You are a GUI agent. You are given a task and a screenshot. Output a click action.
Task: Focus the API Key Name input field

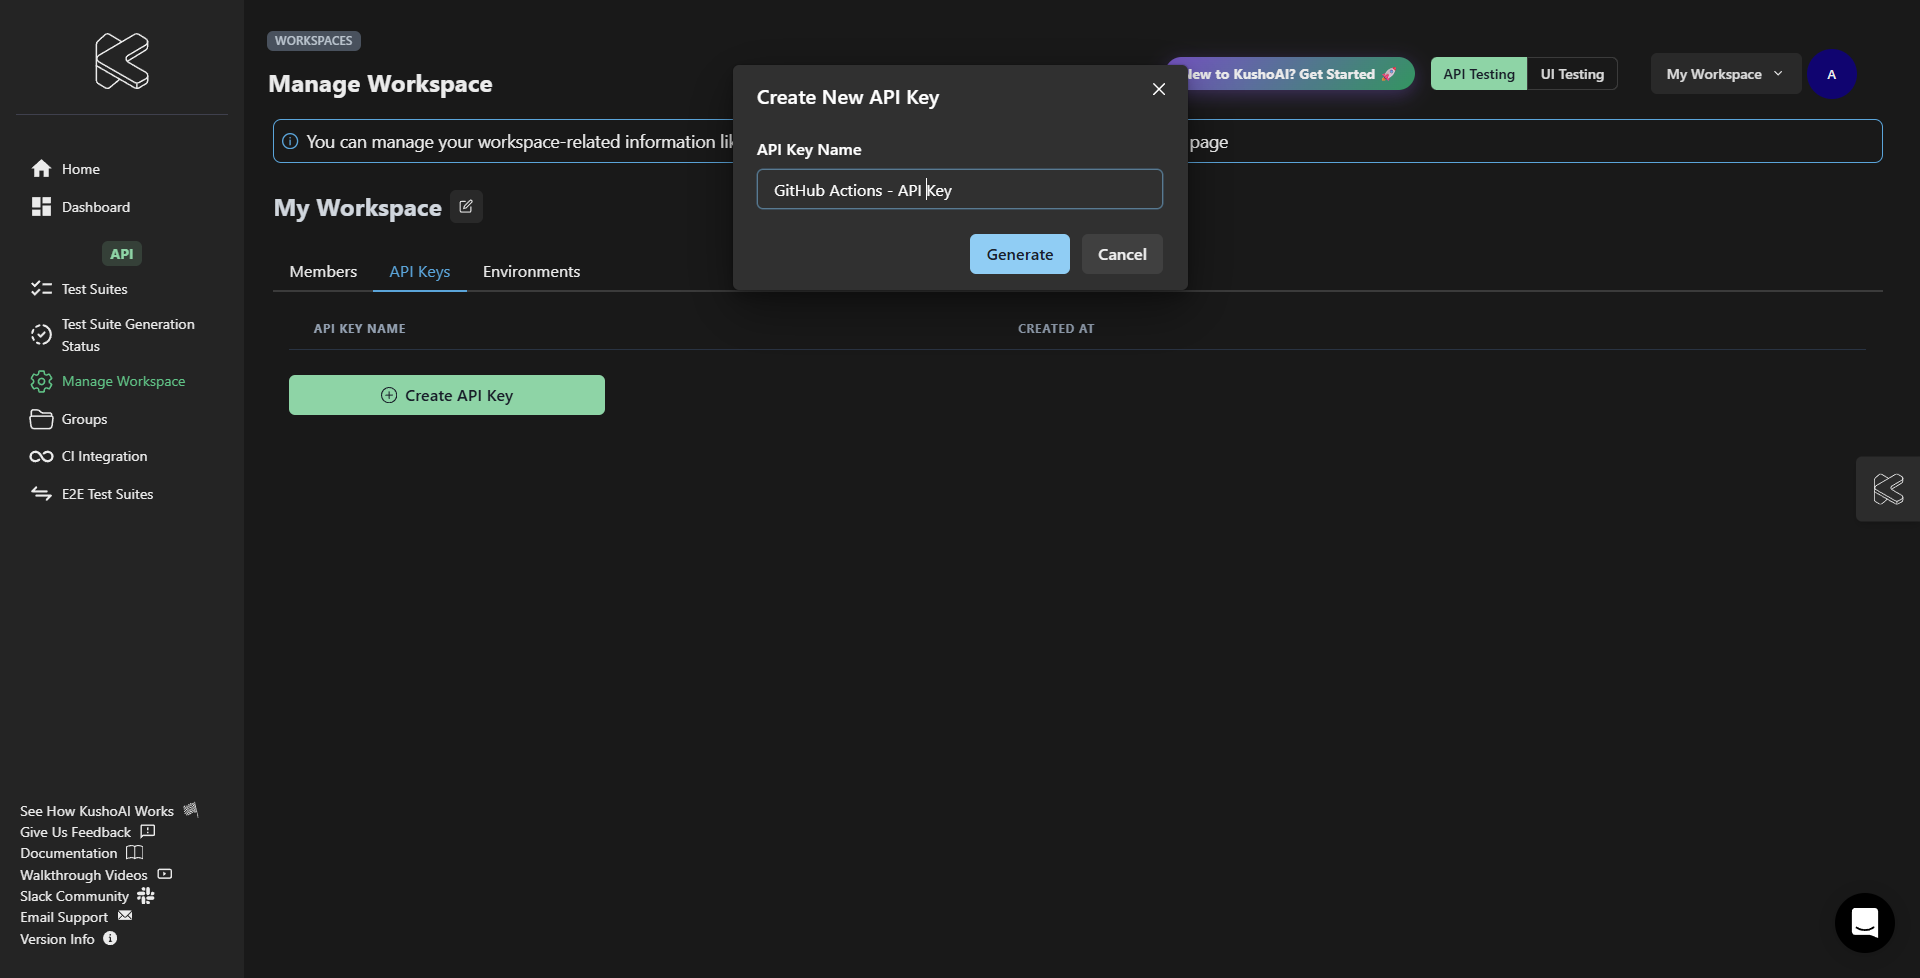(960, 189)
